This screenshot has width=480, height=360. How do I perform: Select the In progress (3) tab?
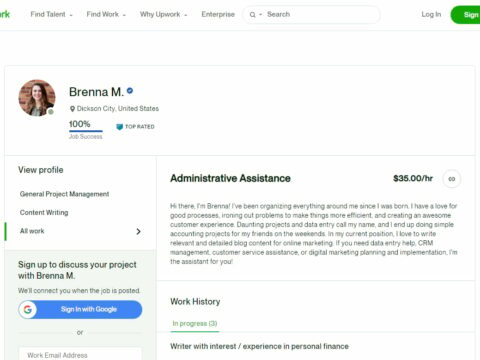[x=195, y=323]
